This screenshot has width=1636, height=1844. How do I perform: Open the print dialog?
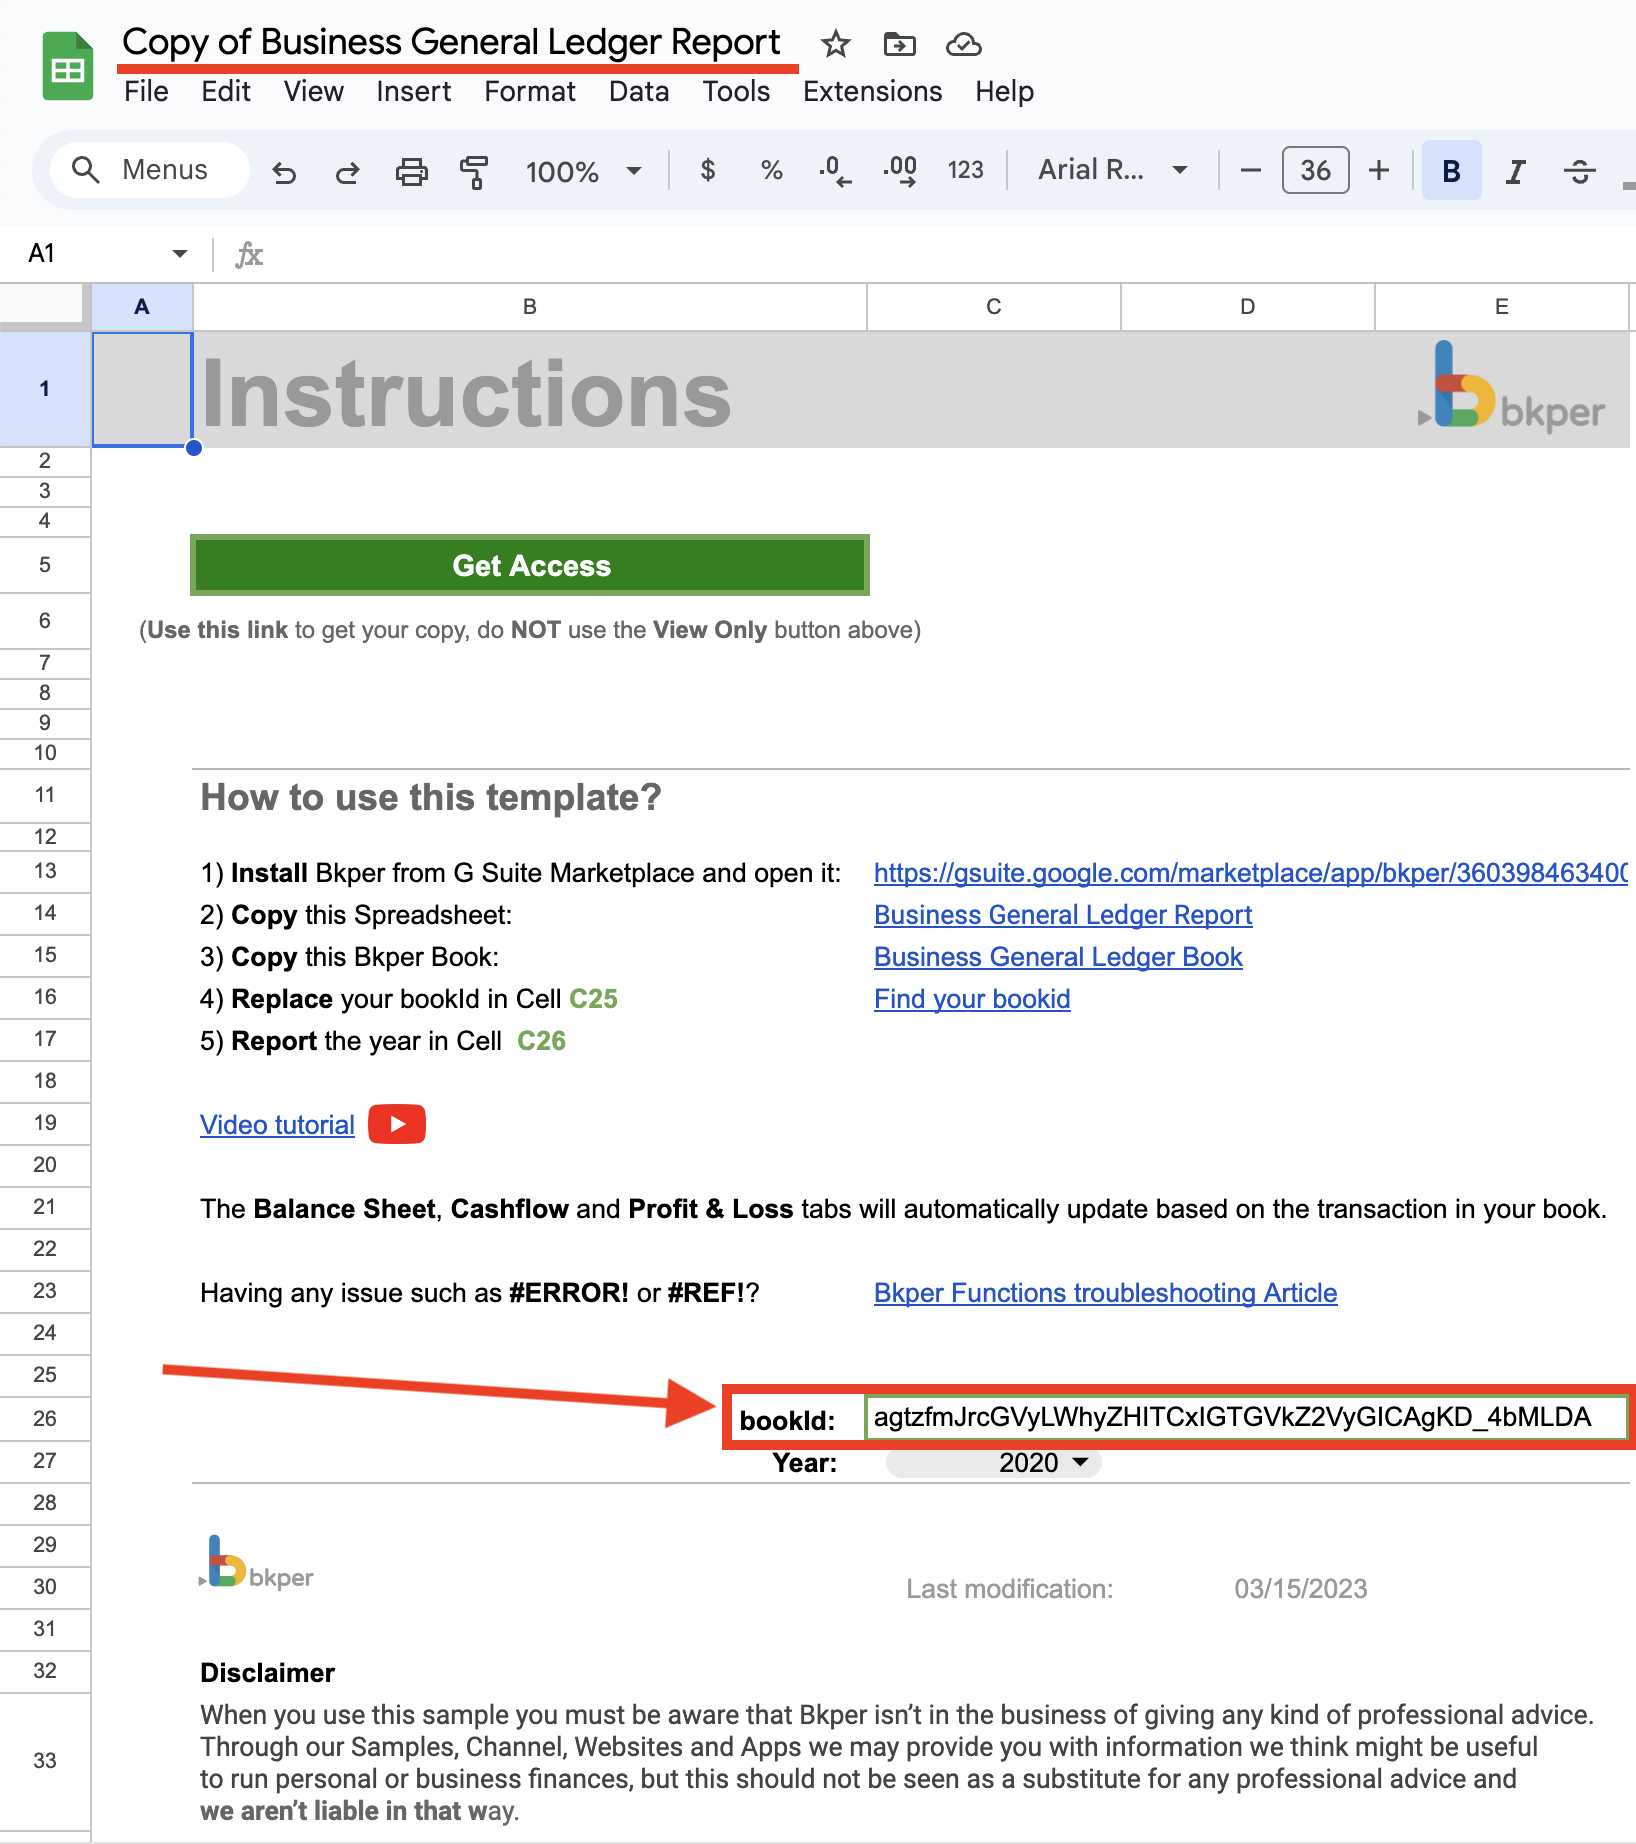(411, 170)
